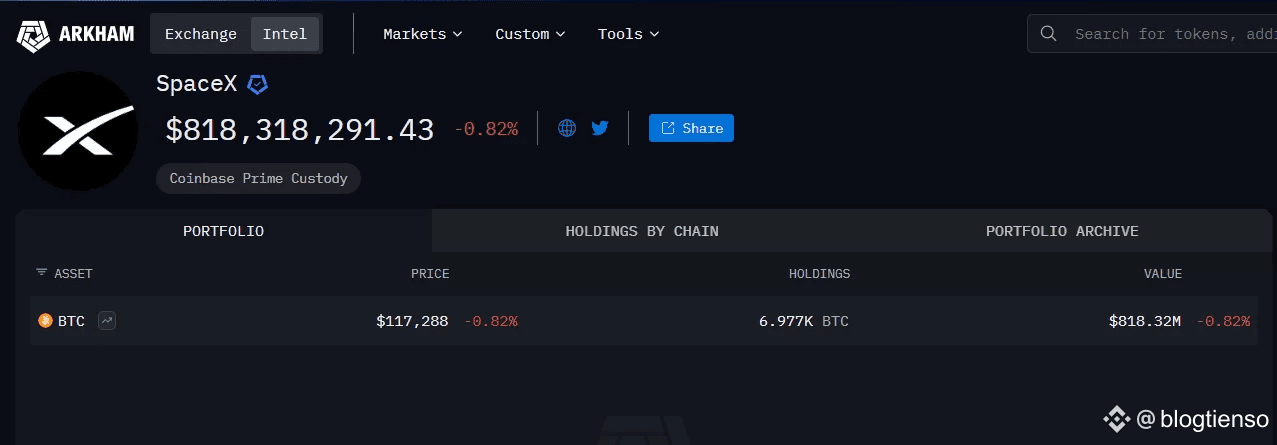Expand the Custom dropdown menu
This screenshot has width=1277, height=445.
coord(531,34)
